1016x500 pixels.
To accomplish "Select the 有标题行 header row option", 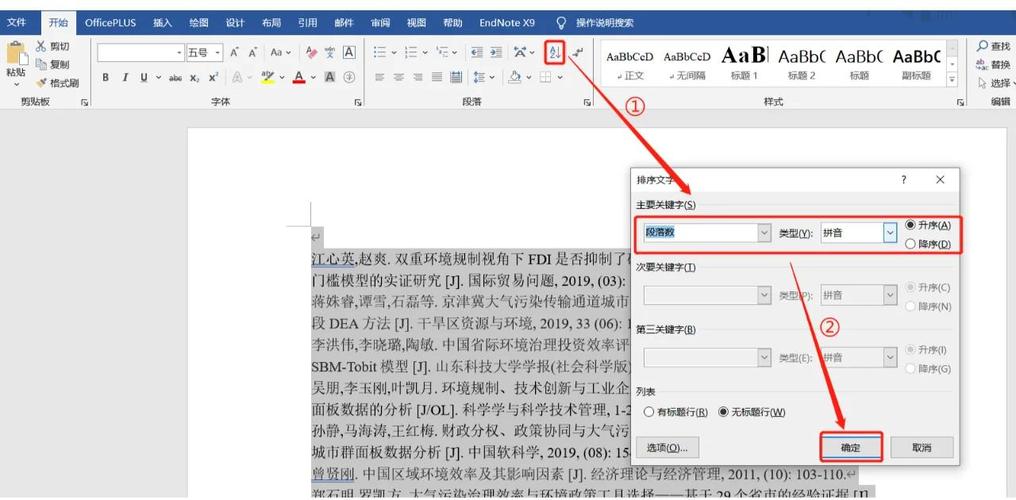I will pos(651,412).
